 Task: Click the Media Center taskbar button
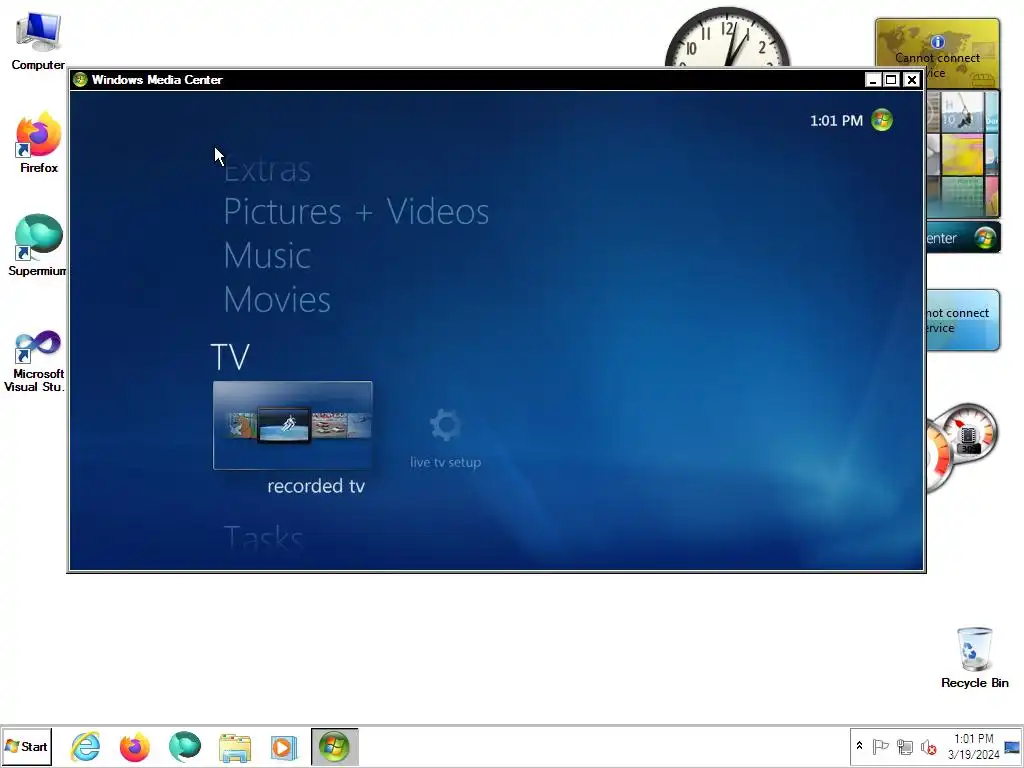pos(334,746)
